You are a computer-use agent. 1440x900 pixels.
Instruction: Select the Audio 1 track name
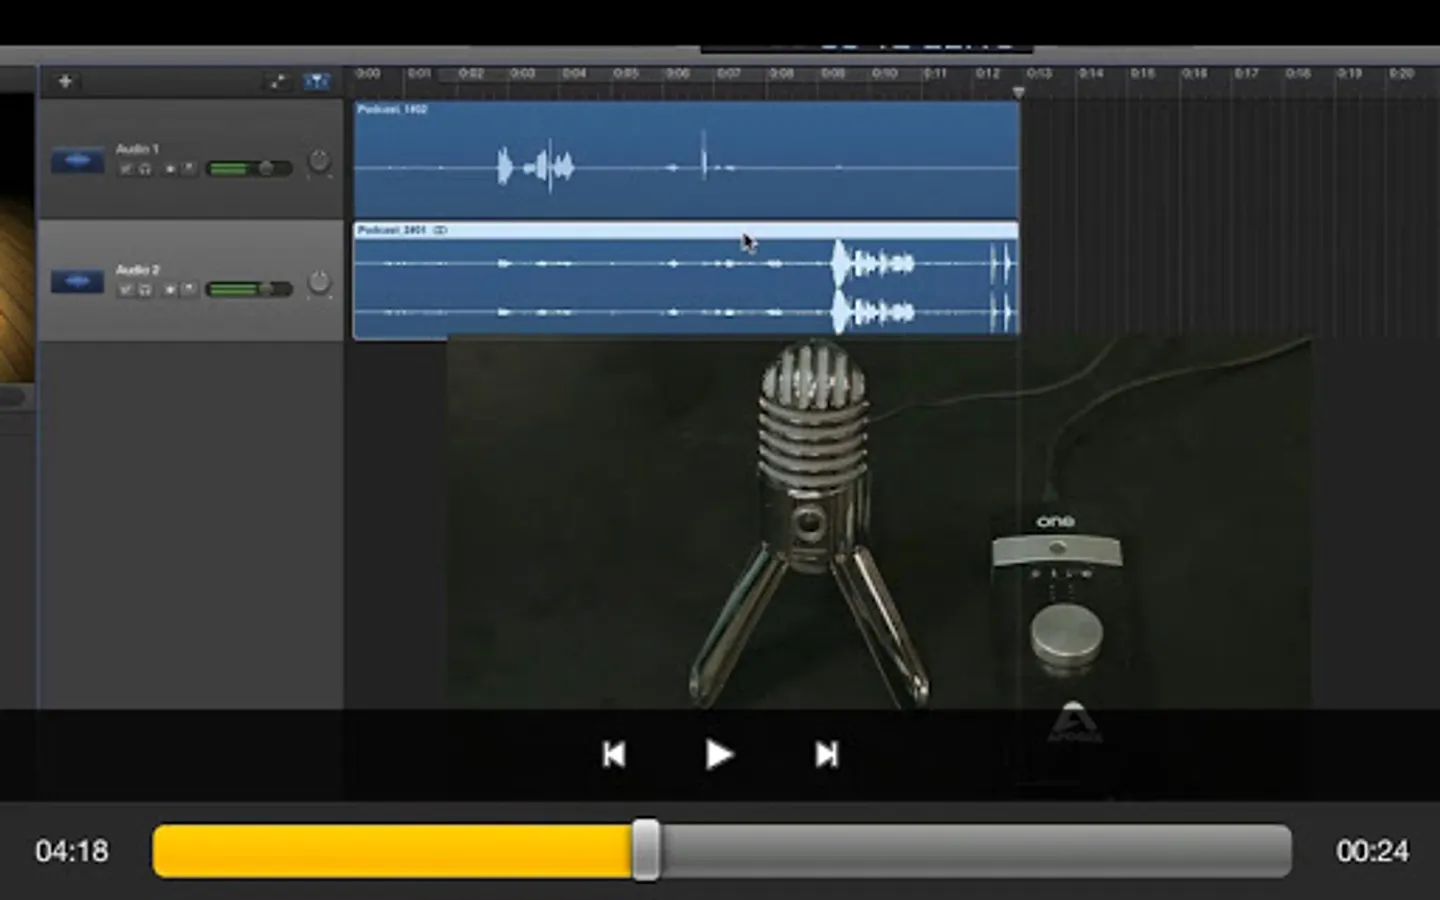click(x=137, y=149)
